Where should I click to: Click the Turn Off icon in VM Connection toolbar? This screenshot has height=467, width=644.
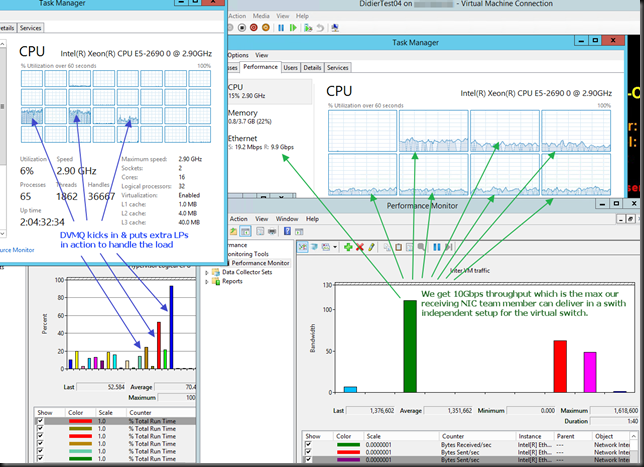pos(242,28)
